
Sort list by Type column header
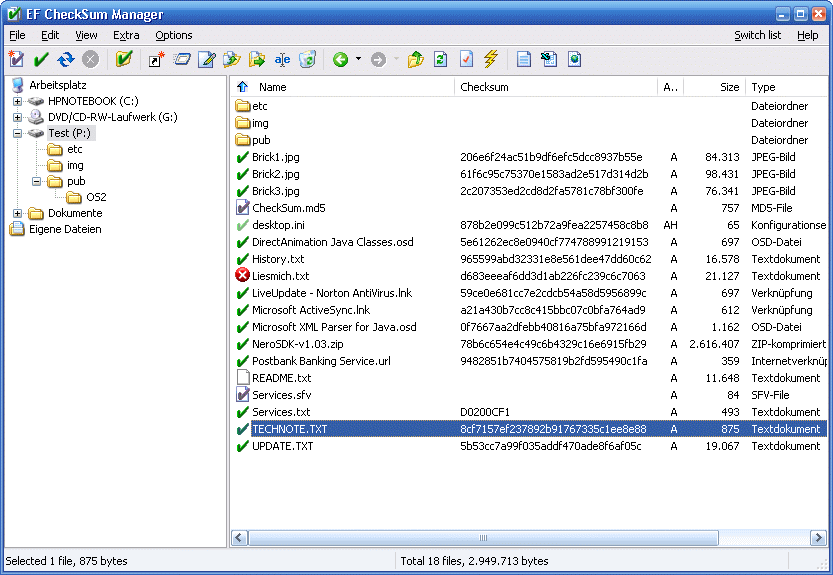coord(787,87)
